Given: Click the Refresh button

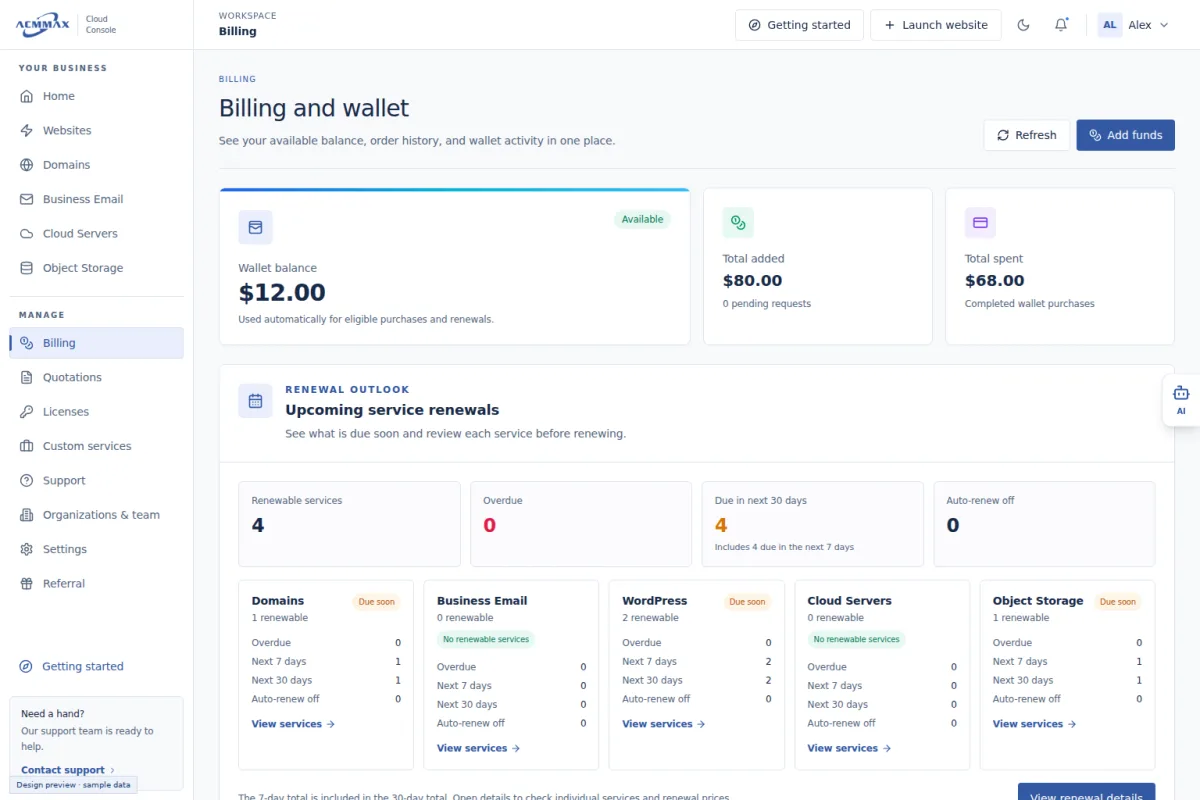Looking at the screenshot, I should 1027,135.
